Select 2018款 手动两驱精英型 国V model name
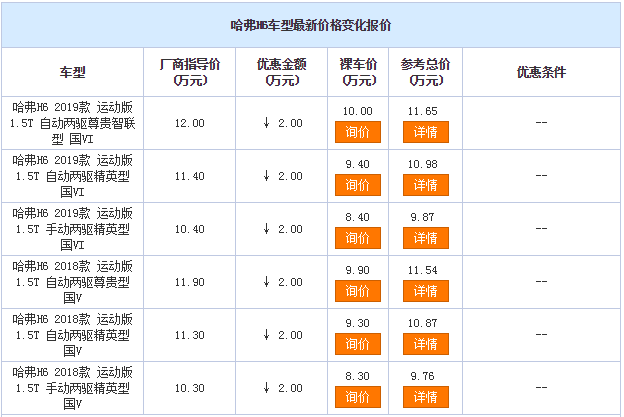This screenshot has height=417, width=624. point(72,387)
